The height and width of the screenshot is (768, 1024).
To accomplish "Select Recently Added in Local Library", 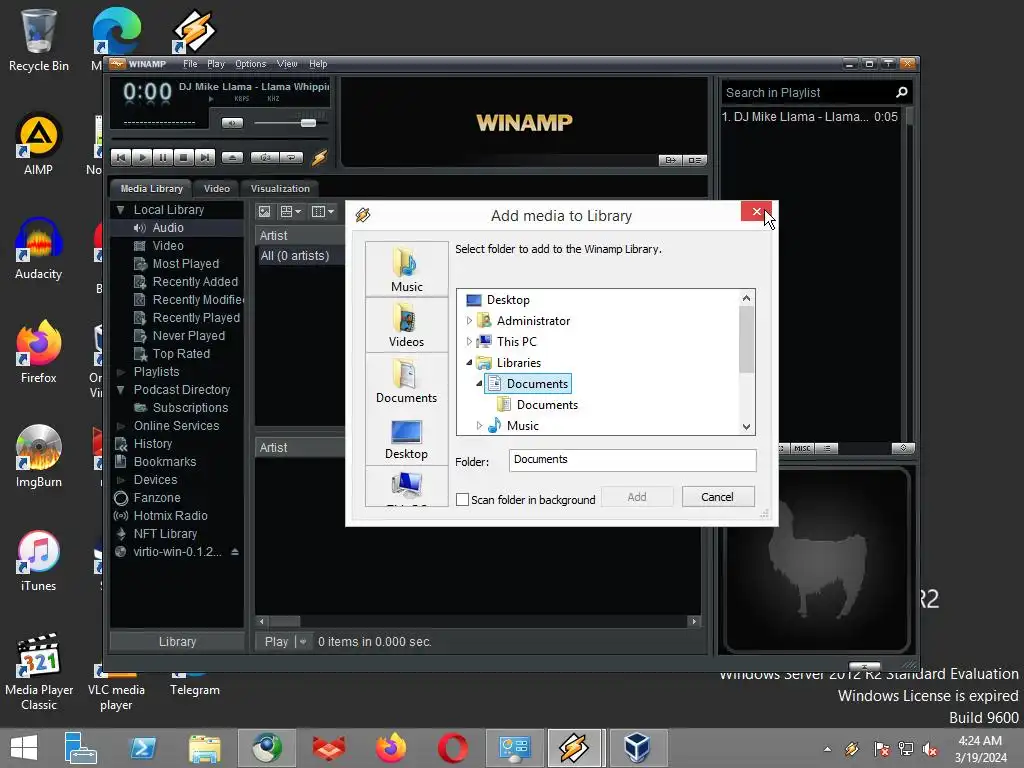I will click(x=195, y=282).
